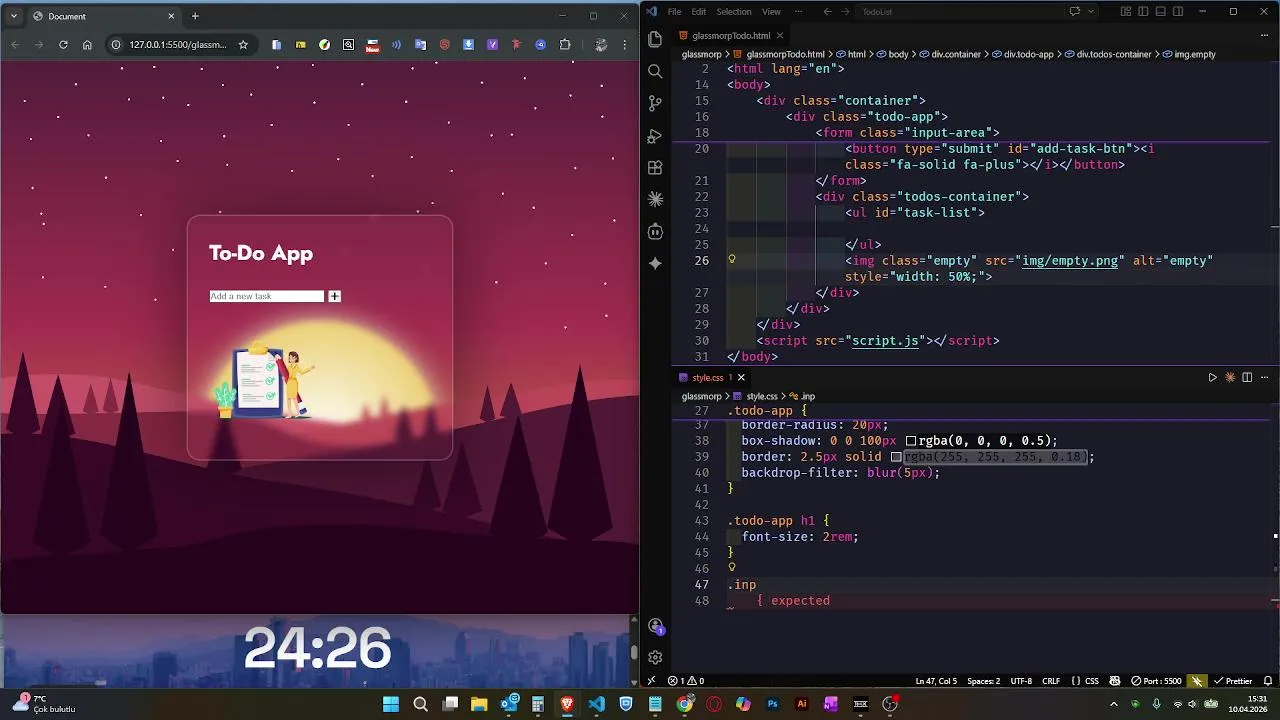This screenshot has height=720, width=1280.
Task: Open the Source Control view
Action: click(x=655, y=103)
